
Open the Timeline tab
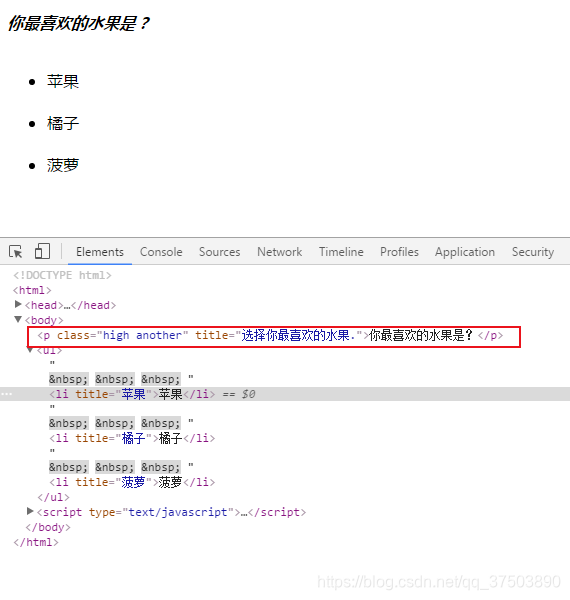point(341,252)
